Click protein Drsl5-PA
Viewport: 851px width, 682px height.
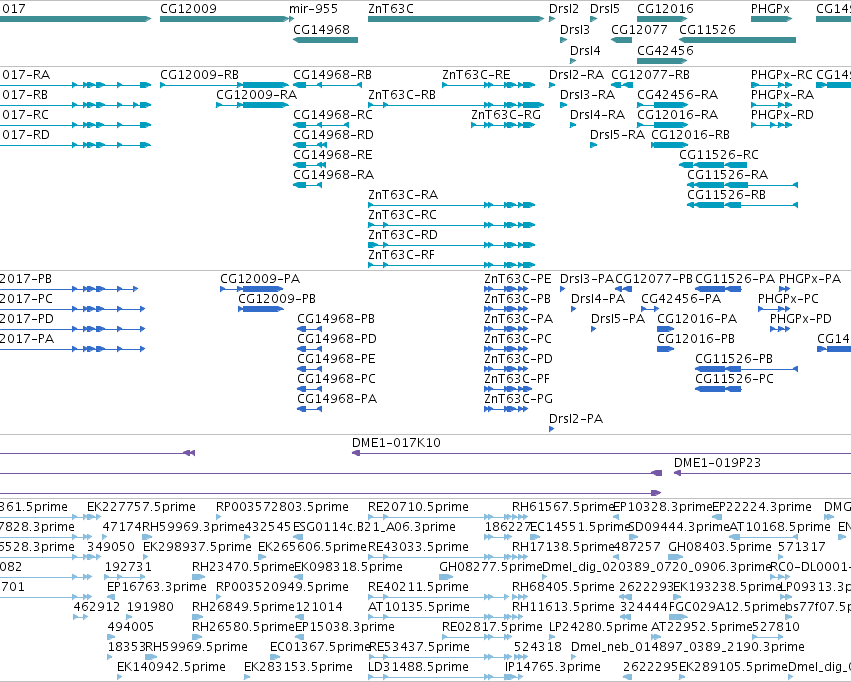618,320
